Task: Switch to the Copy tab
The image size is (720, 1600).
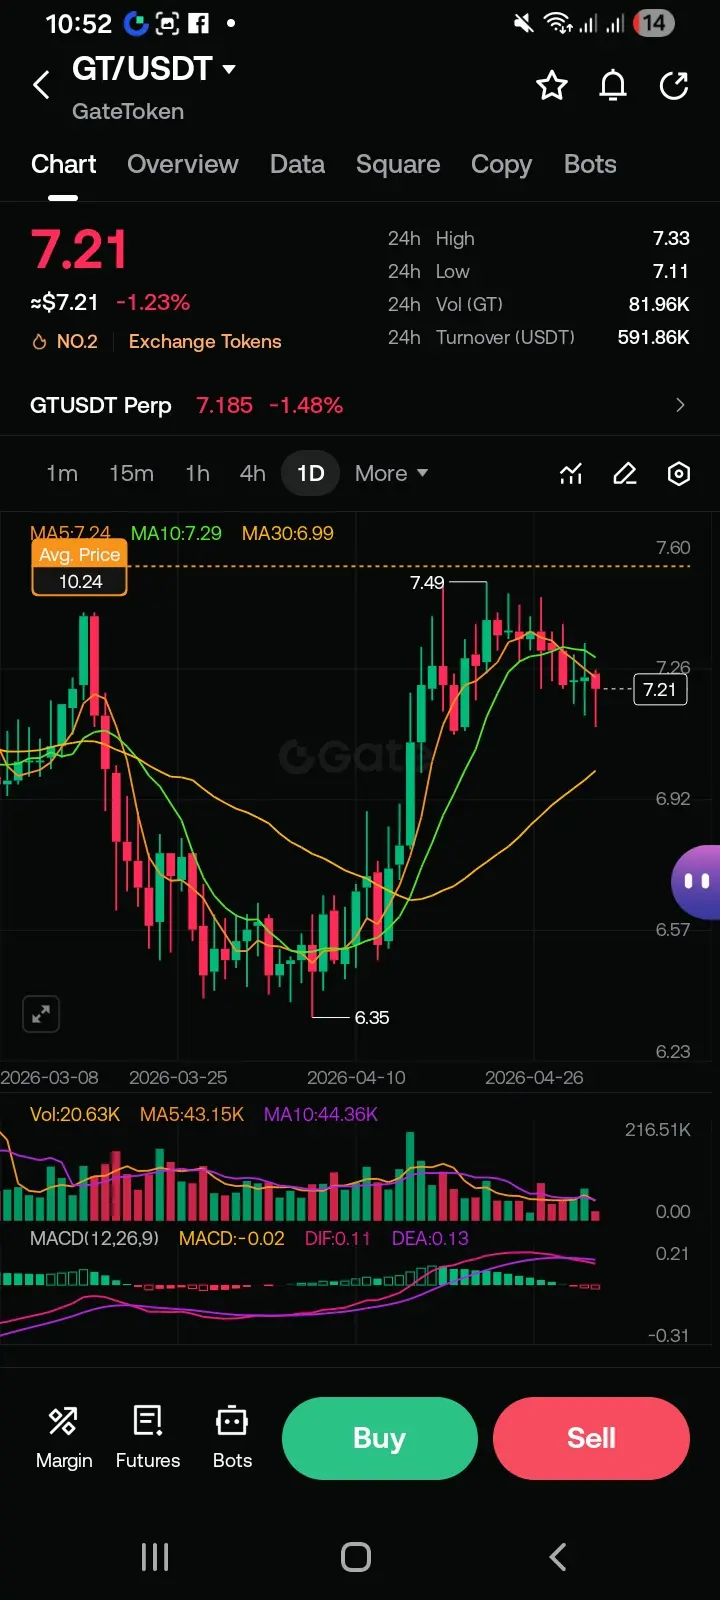Action: coord(501,164)
